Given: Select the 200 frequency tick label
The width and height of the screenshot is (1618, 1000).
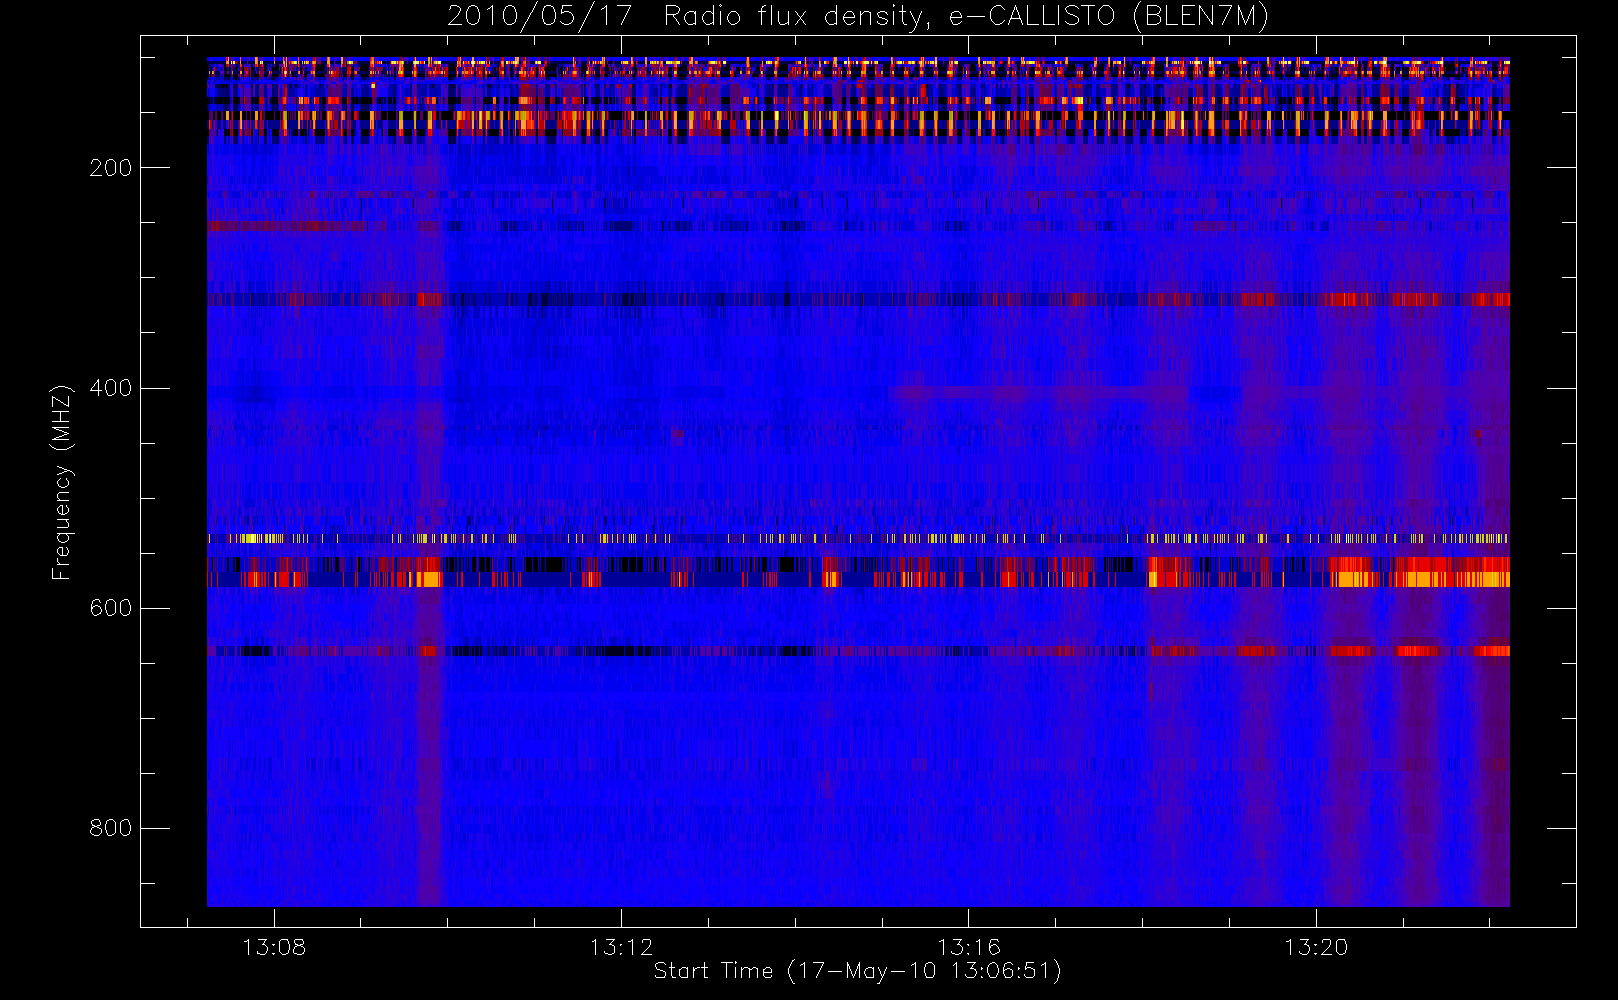Looking at the screenshot, I should (111, 168).
